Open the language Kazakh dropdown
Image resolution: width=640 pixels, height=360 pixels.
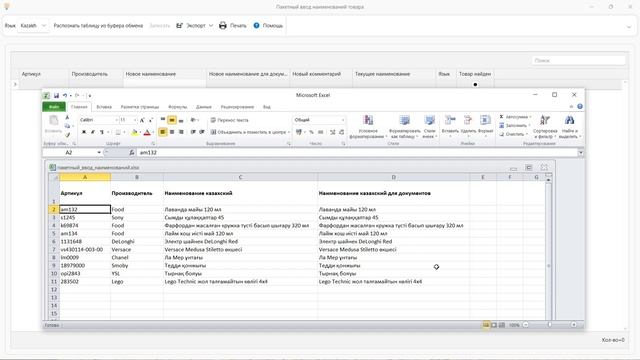point(33,25)
